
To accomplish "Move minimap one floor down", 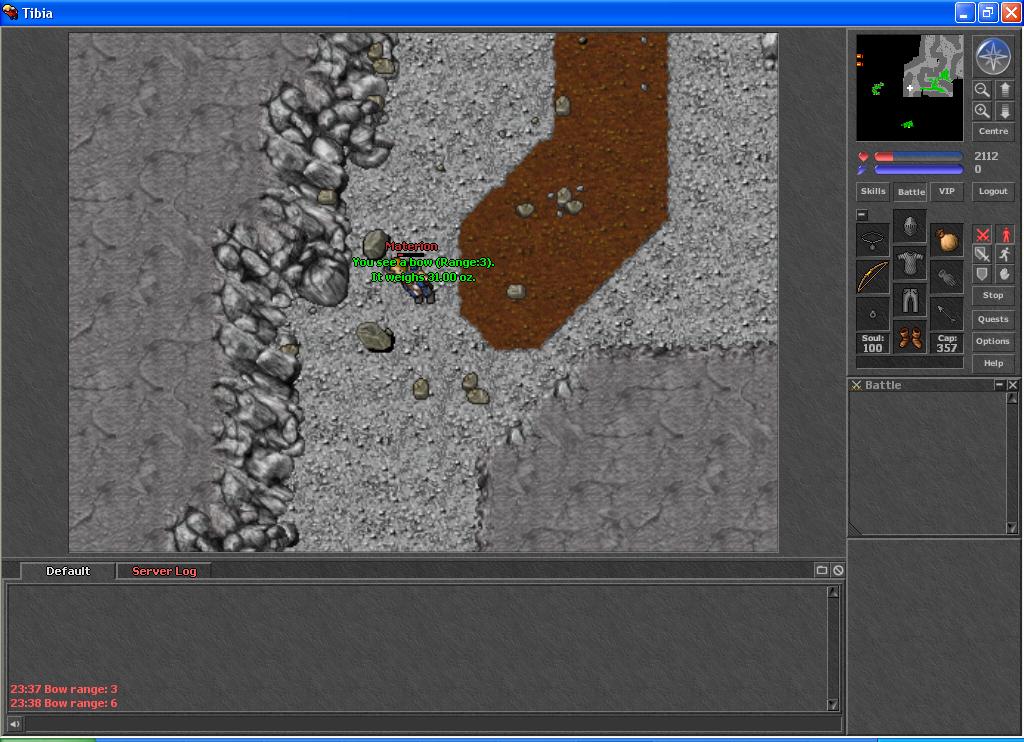I will point(1004,110).
